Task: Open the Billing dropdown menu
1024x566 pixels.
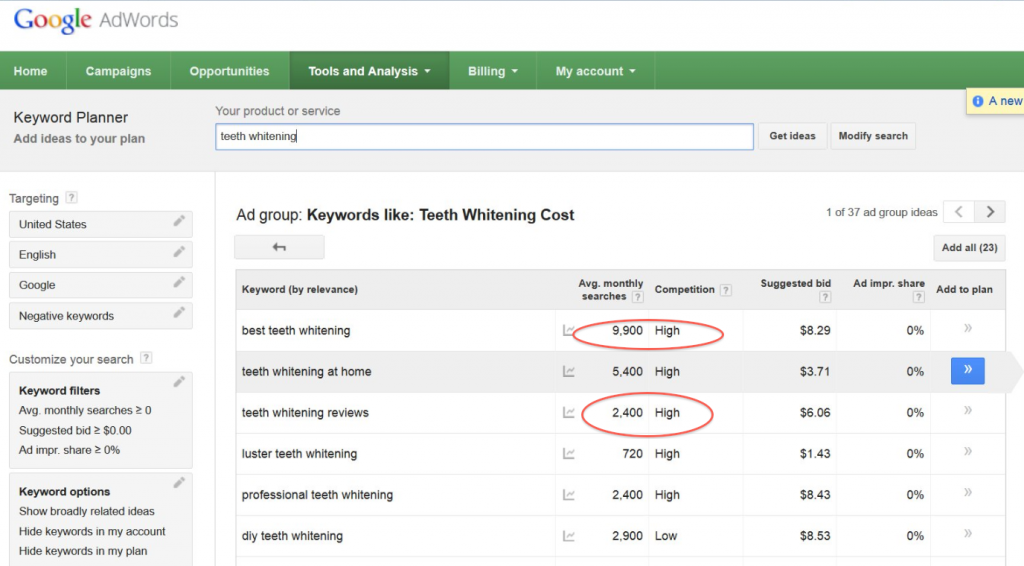Action: [492, 71]
